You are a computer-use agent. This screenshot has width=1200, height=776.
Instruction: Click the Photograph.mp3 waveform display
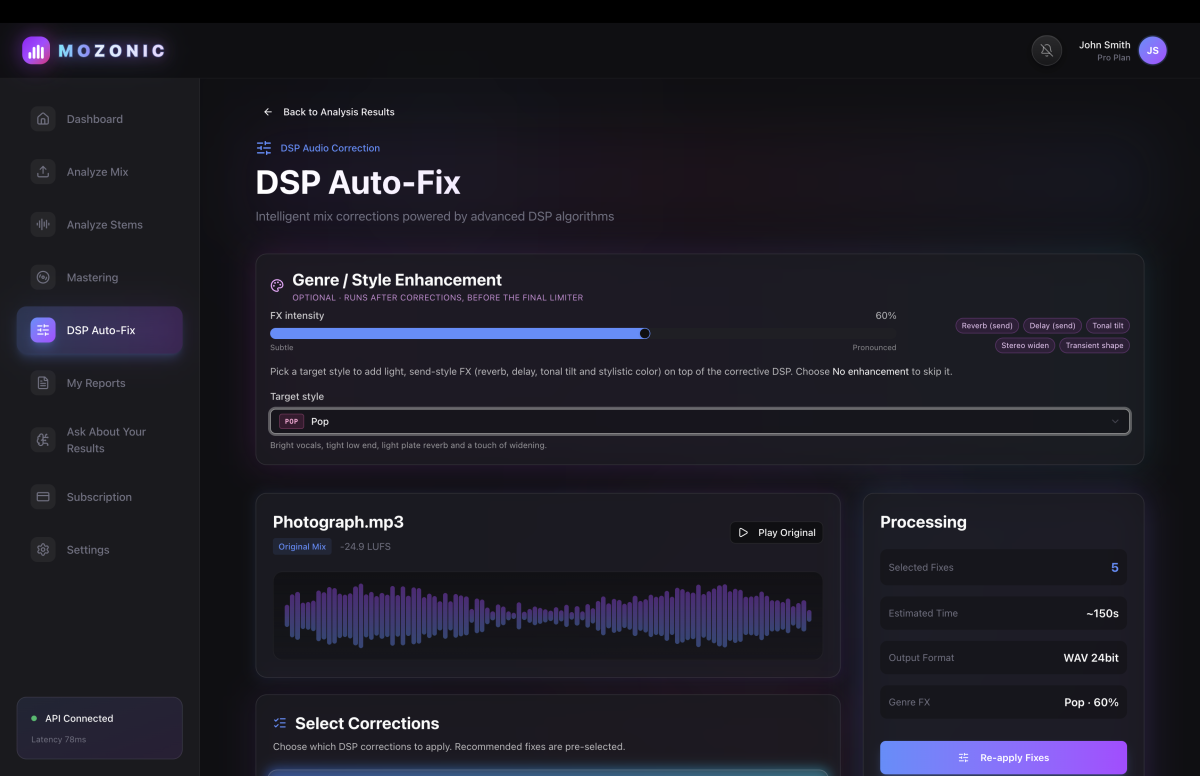point(548,615)
